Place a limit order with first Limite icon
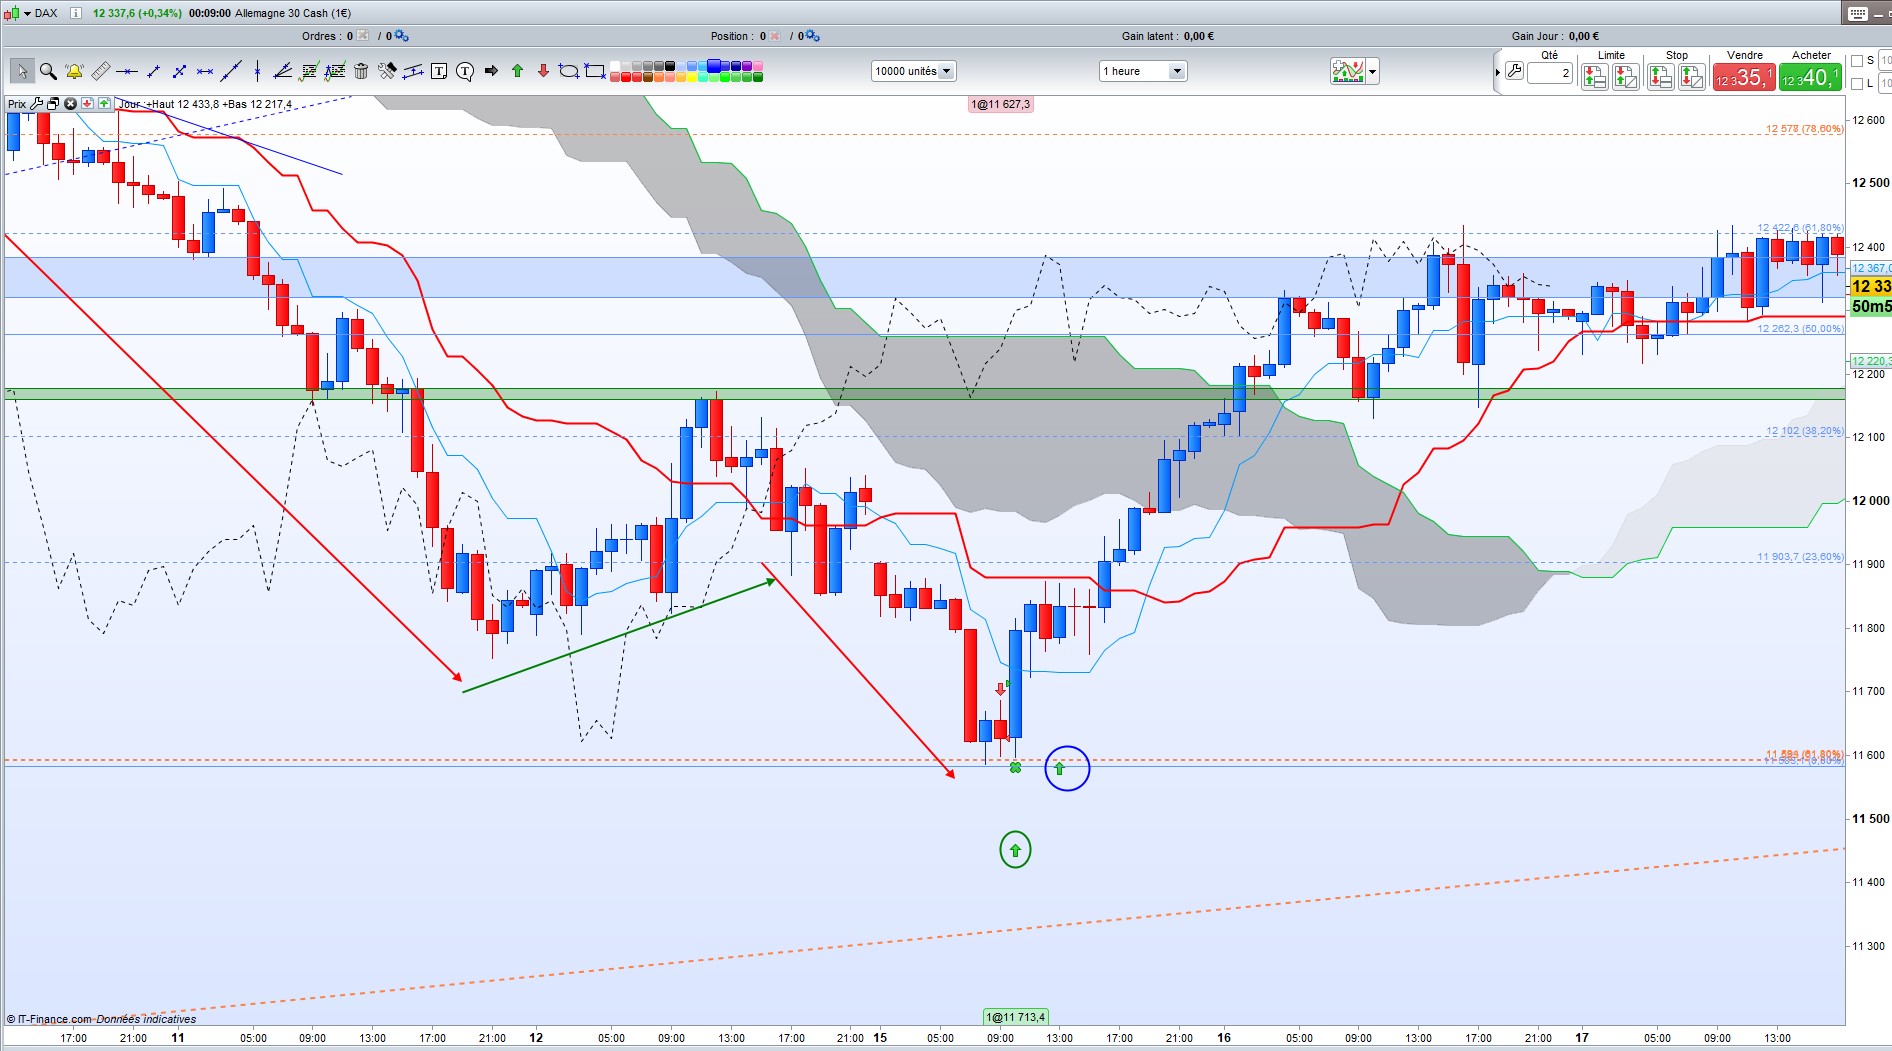This screenshot has width=1892, height=1051. tap(1595, 77)
